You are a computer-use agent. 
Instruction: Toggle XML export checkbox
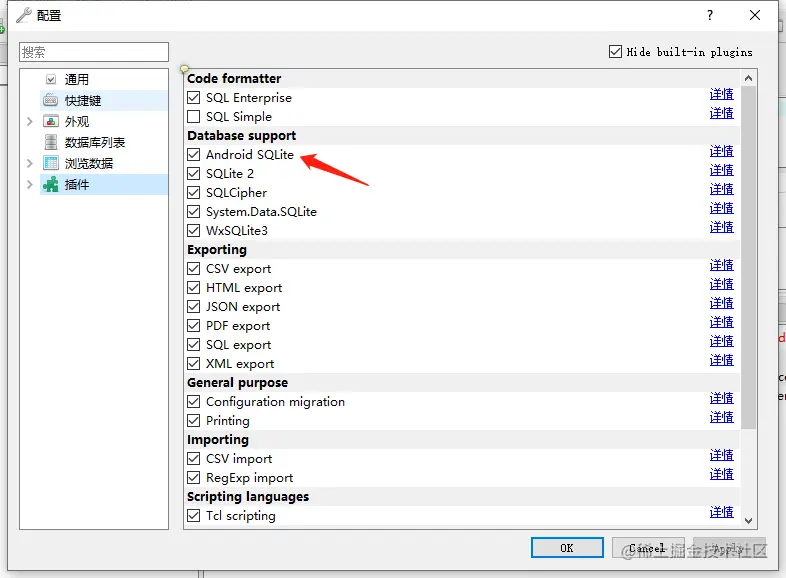pos(193,363)
